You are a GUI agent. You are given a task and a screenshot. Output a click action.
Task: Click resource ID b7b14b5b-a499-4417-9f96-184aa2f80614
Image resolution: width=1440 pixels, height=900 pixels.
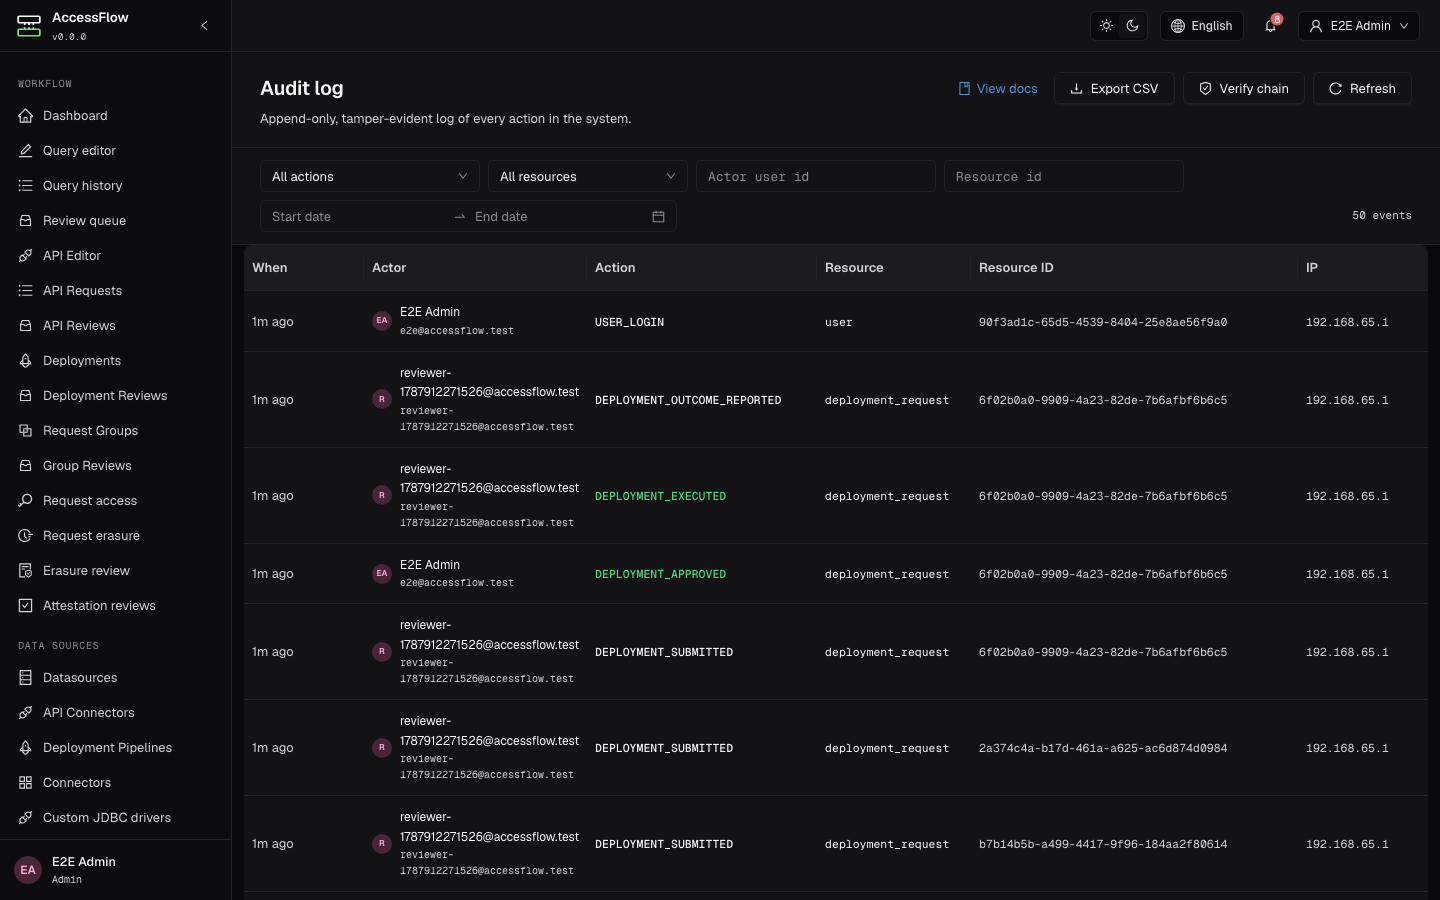click(1103, 844)
